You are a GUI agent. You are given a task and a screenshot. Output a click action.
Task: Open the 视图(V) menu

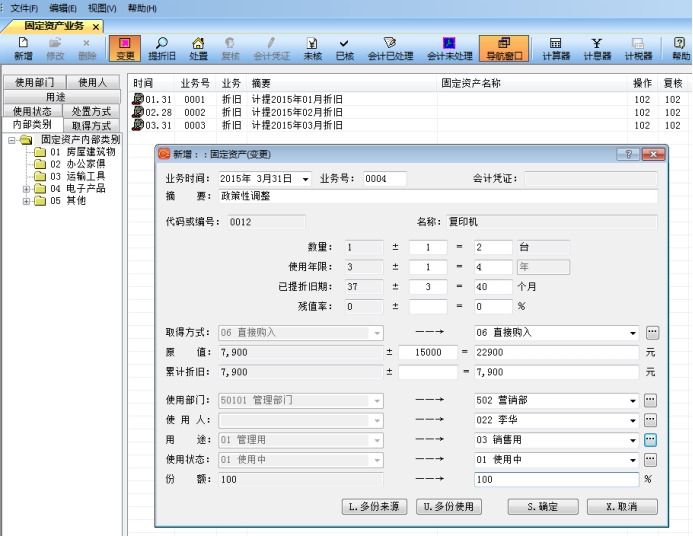coord(102,8)
